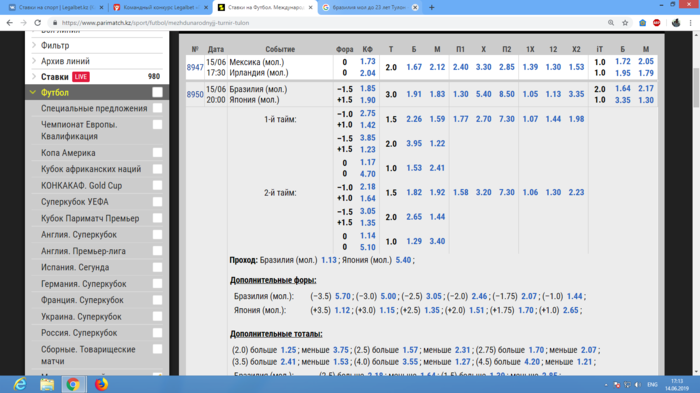
Task: Click the clock in system tray
Action: (x=677, y=385)
